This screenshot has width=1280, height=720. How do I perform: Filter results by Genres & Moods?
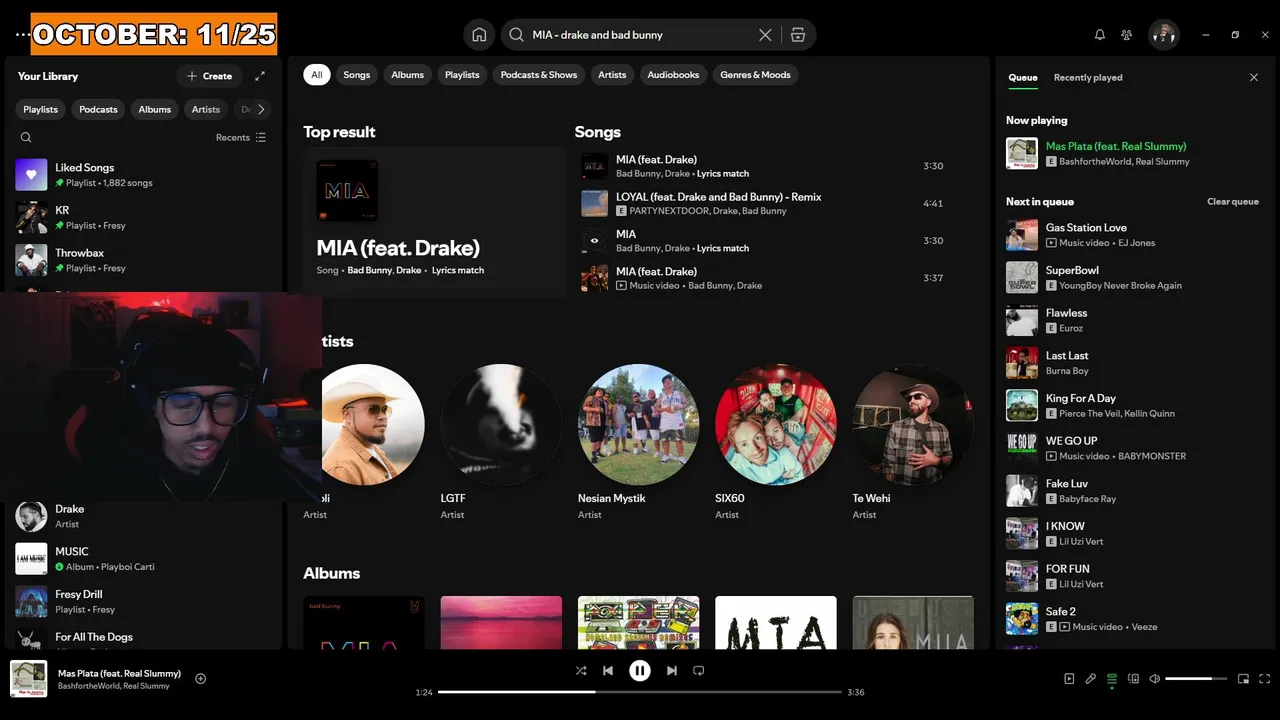pyautogui.click(x=755, y=75)
